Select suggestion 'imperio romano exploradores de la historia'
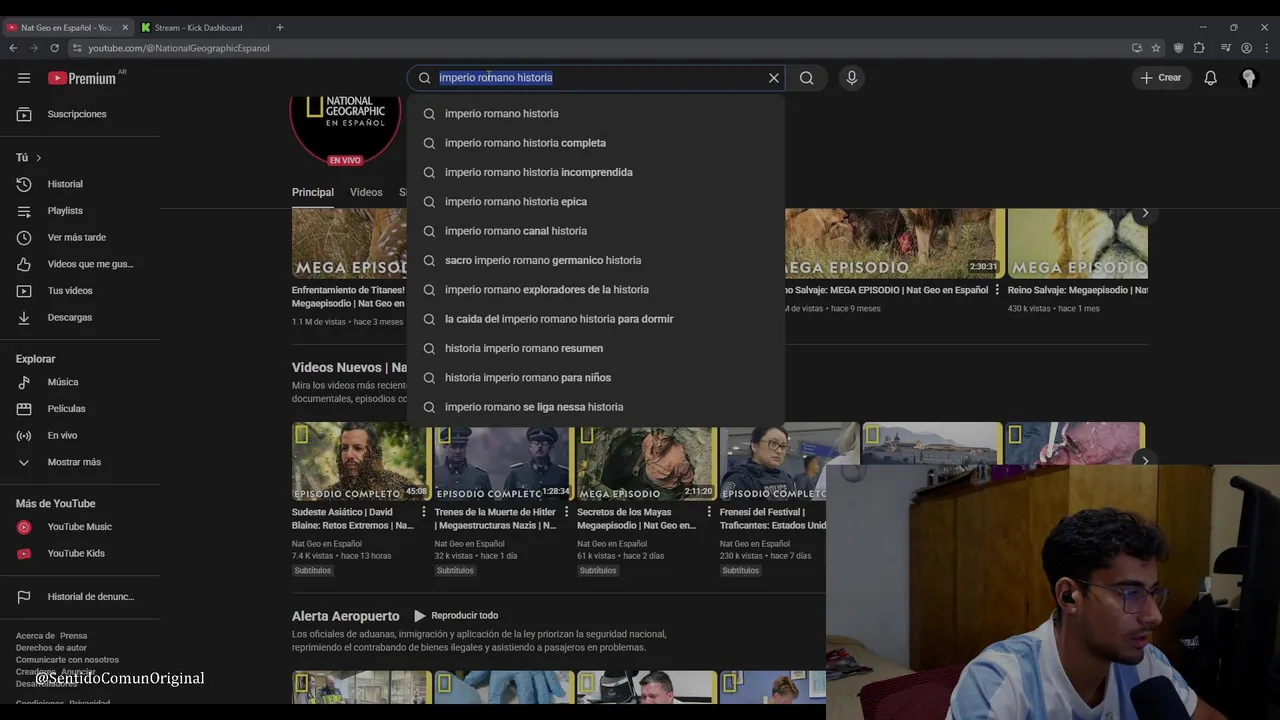The height and width of the screenshot is (720, 1280). 596,289
